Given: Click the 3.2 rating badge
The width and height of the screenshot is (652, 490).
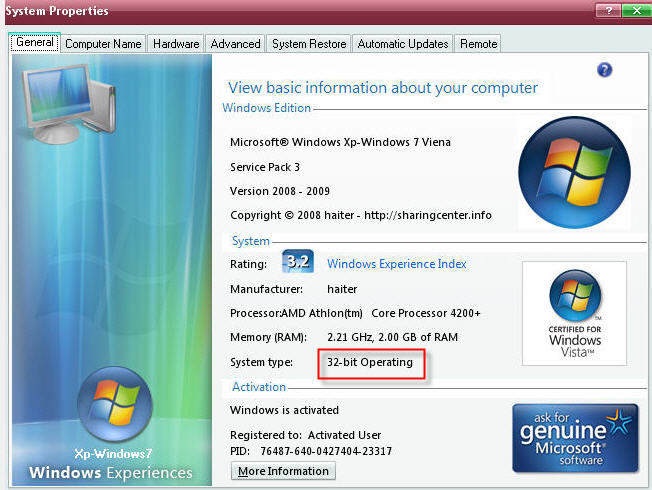Looking at the screenshot, I should (298, 261).
